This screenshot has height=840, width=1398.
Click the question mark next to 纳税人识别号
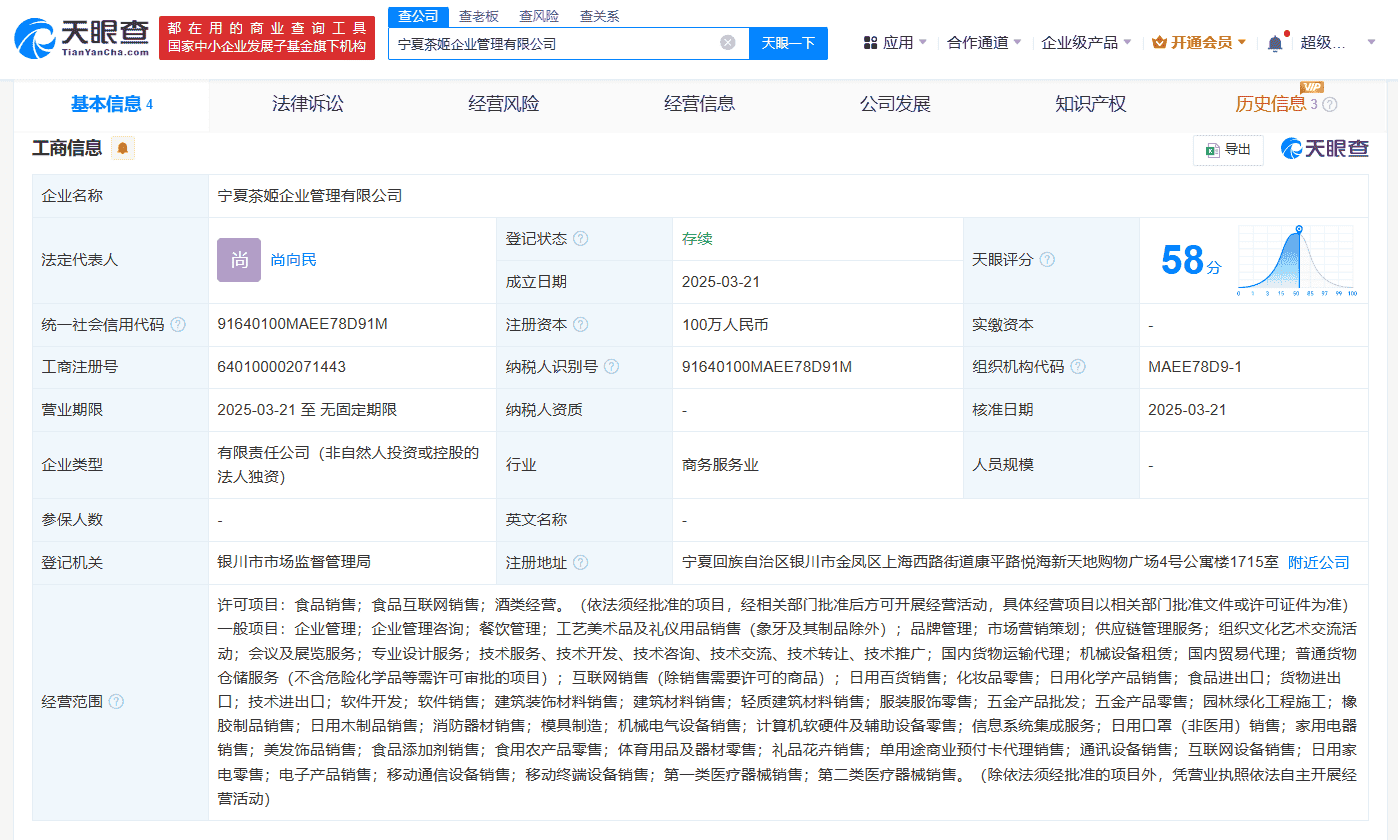coord(612,367)
